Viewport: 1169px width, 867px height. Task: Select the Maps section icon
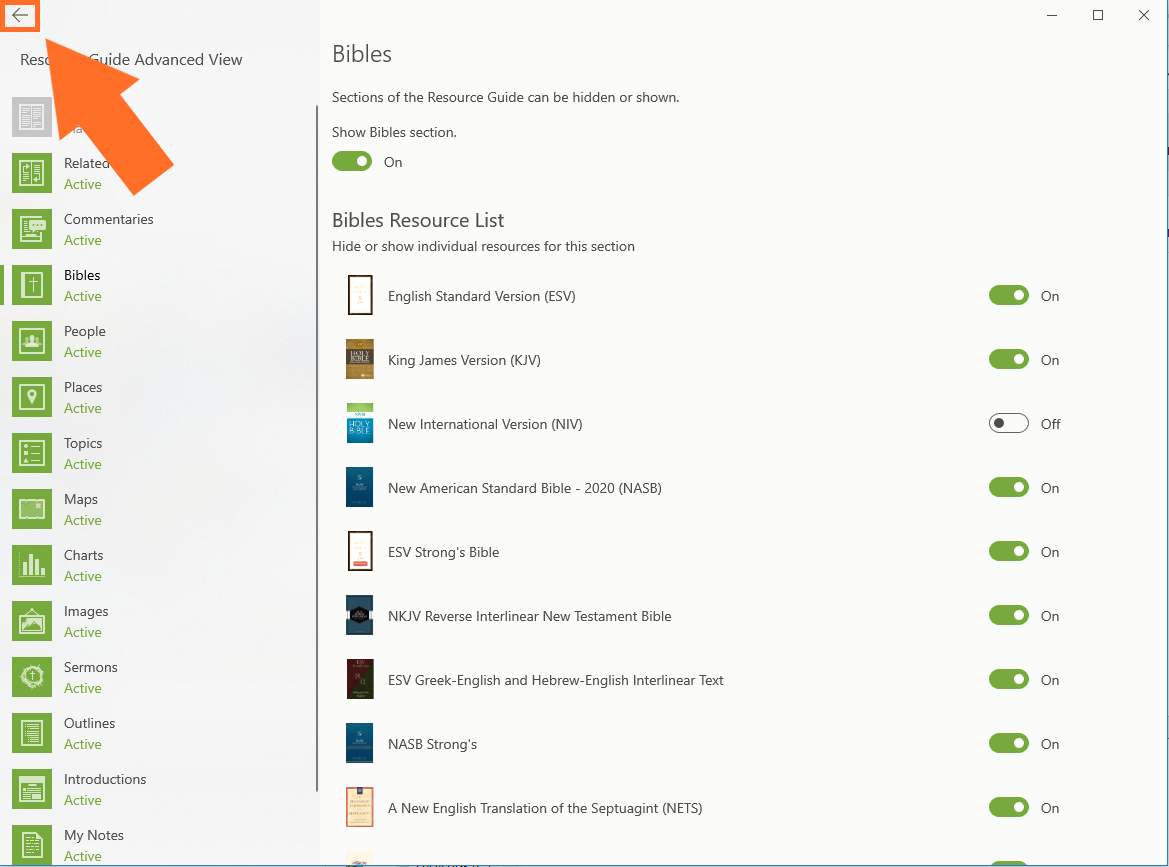click(32, 509)
